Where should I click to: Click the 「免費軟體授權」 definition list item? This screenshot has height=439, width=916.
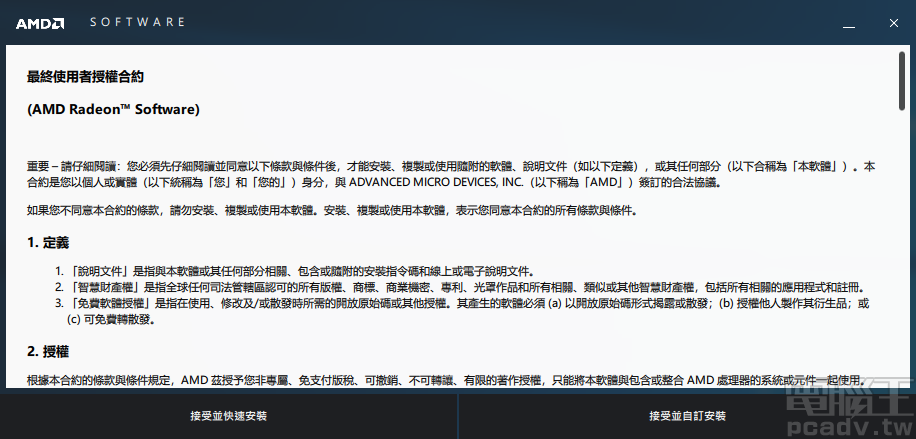coord(450,303)
